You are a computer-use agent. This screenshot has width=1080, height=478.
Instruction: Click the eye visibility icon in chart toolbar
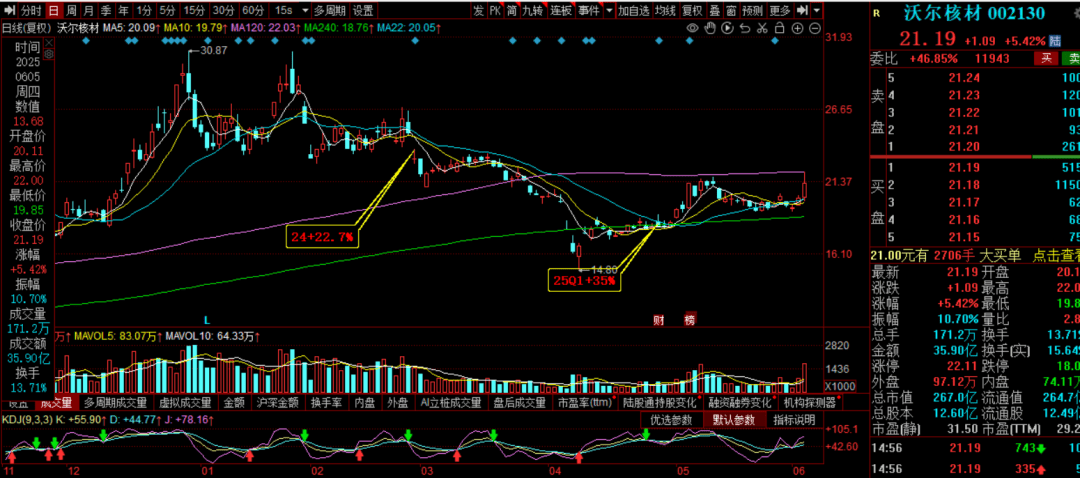click(x=694, y=28)
